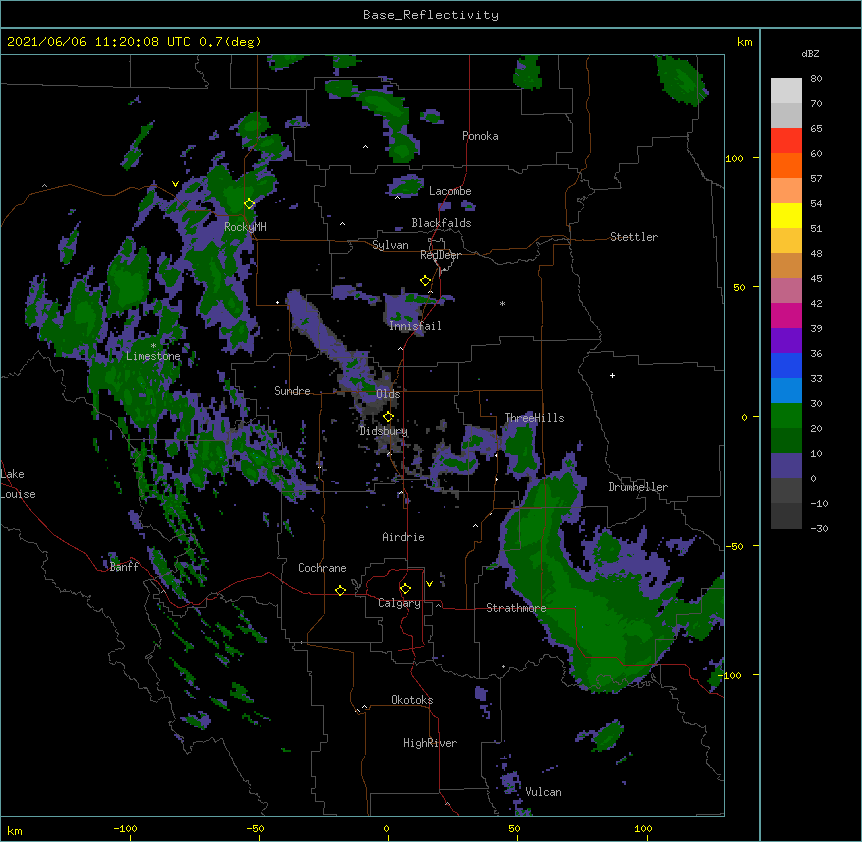Select the slate purple 10 dBZ legend swatch
Image resolution: width=862 pixels, height=842 pixels.
pos(786,466)
